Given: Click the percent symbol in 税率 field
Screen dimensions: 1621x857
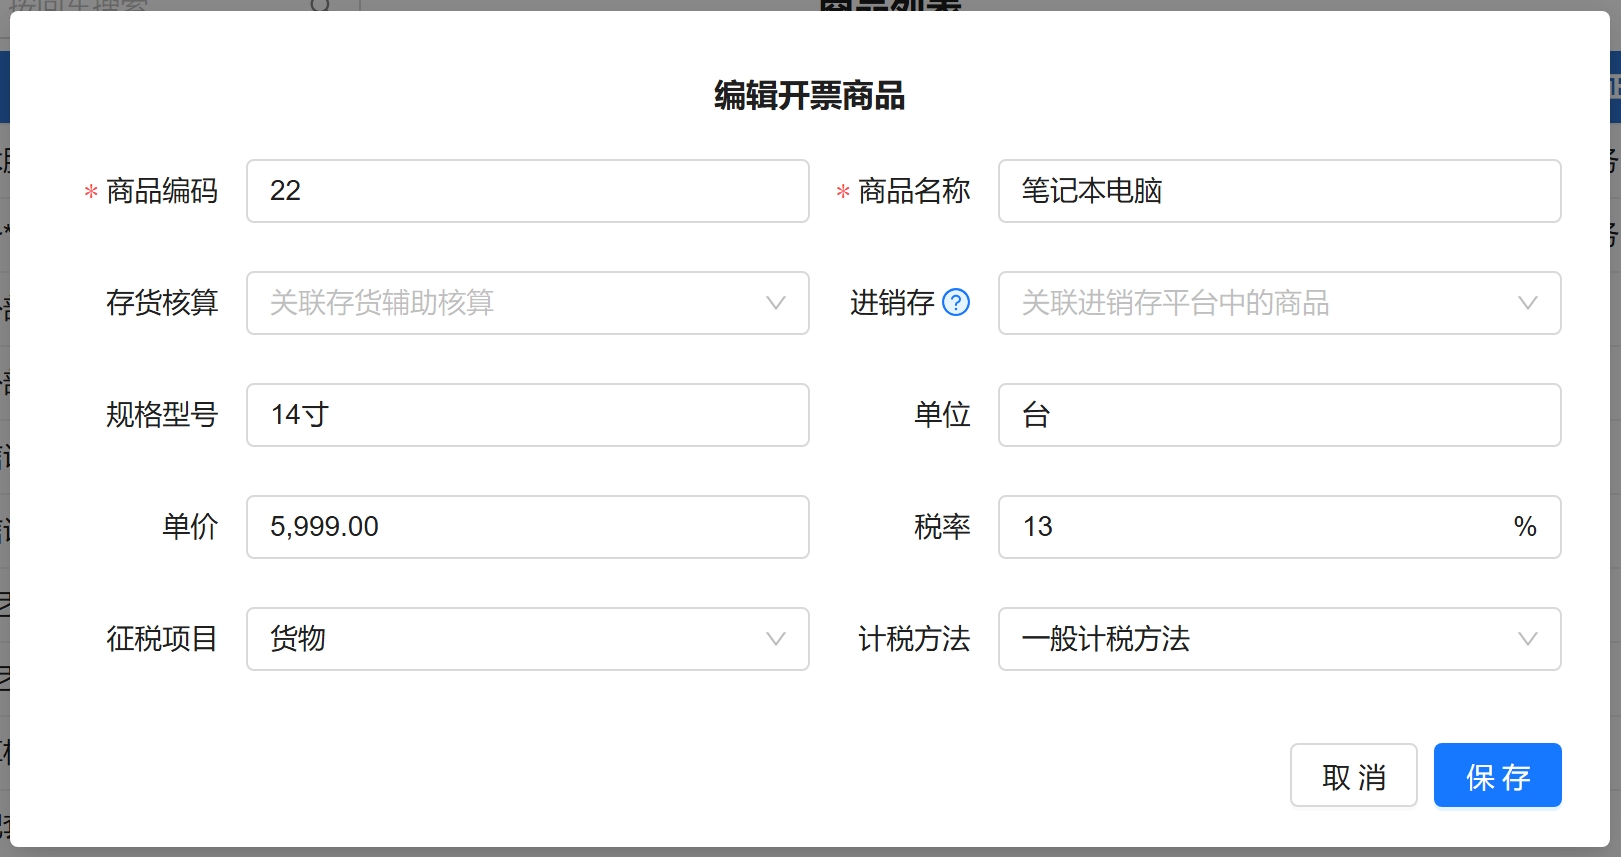Looking at the screenshot, I should click(x=1524, y=527).
